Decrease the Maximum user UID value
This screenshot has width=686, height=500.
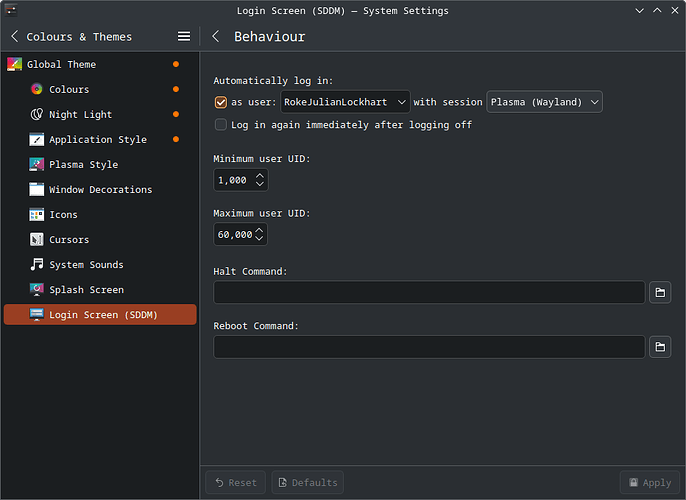[259, 239]
